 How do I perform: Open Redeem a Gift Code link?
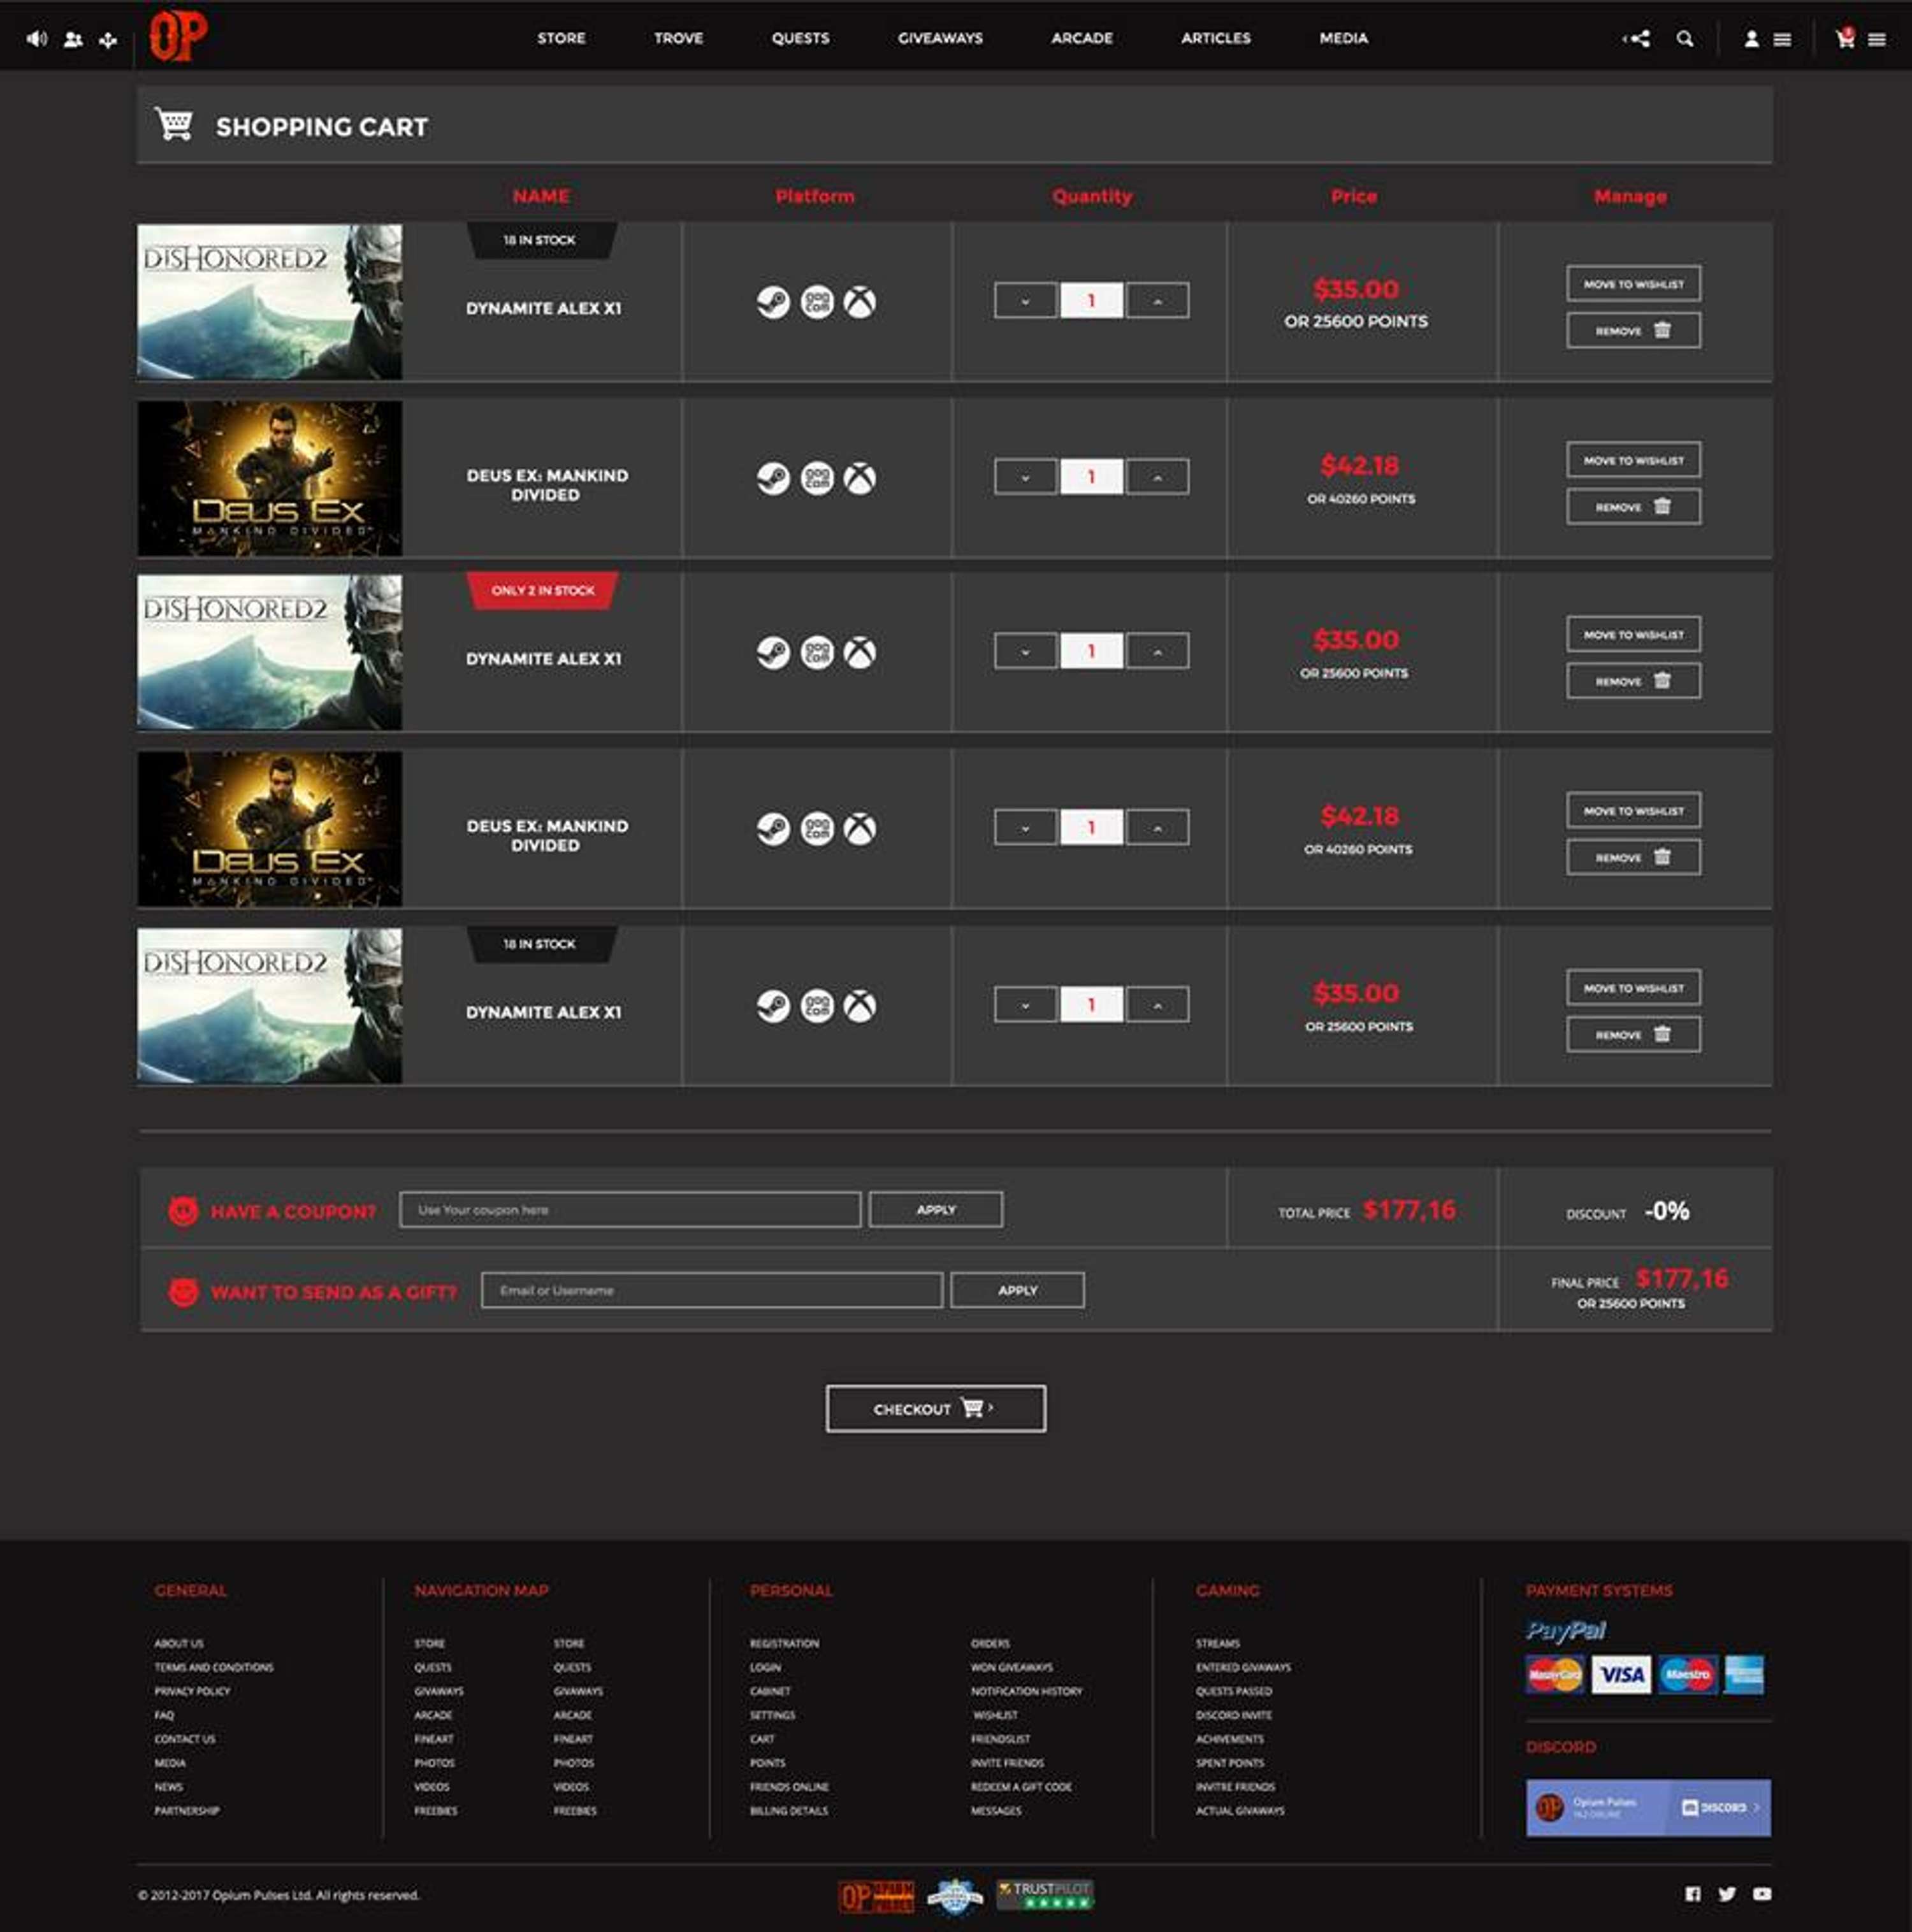click(x=1021, y=1788)
